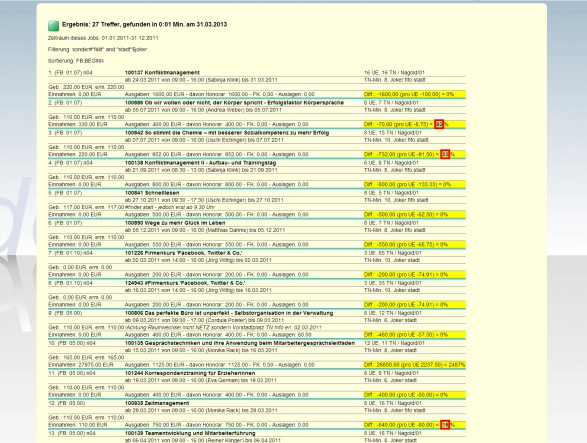Screen dimensions: 587x443
Task: Open '101226 Firmenkurs Facebook, Twitter & Co.'
Action: pyautogui.click(x=183, y=253)
